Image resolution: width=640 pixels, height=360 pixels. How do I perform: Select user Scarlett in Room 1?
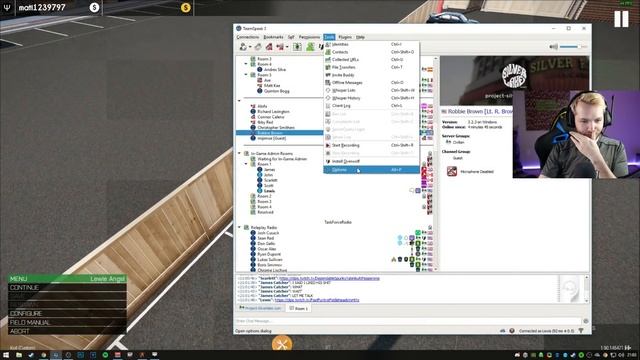[271, 180]
